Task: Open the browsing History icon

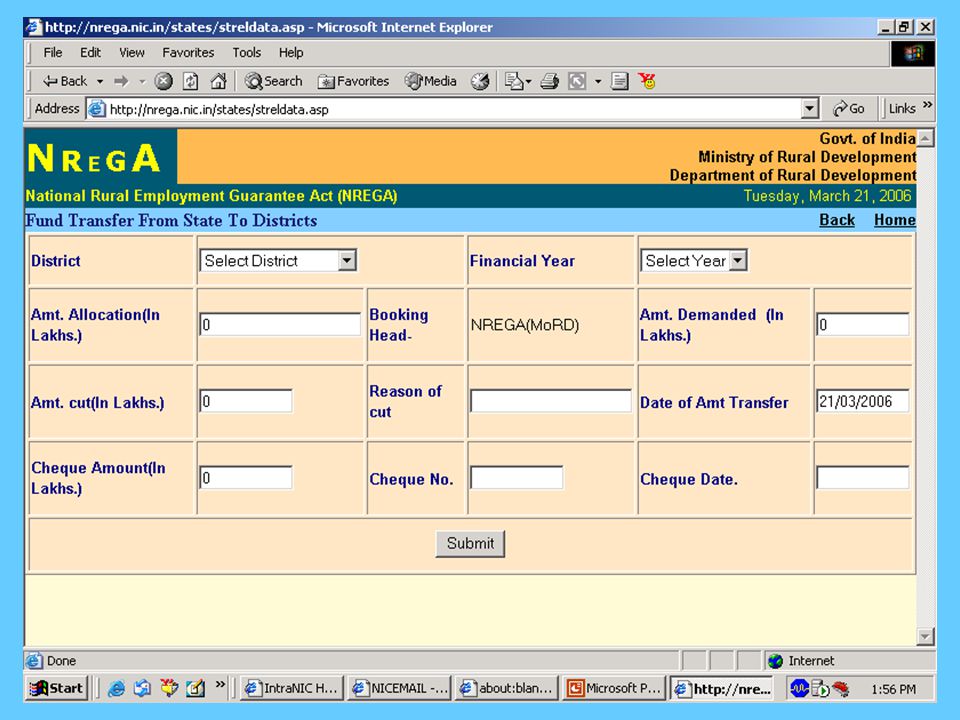Action: coord(480,81)
